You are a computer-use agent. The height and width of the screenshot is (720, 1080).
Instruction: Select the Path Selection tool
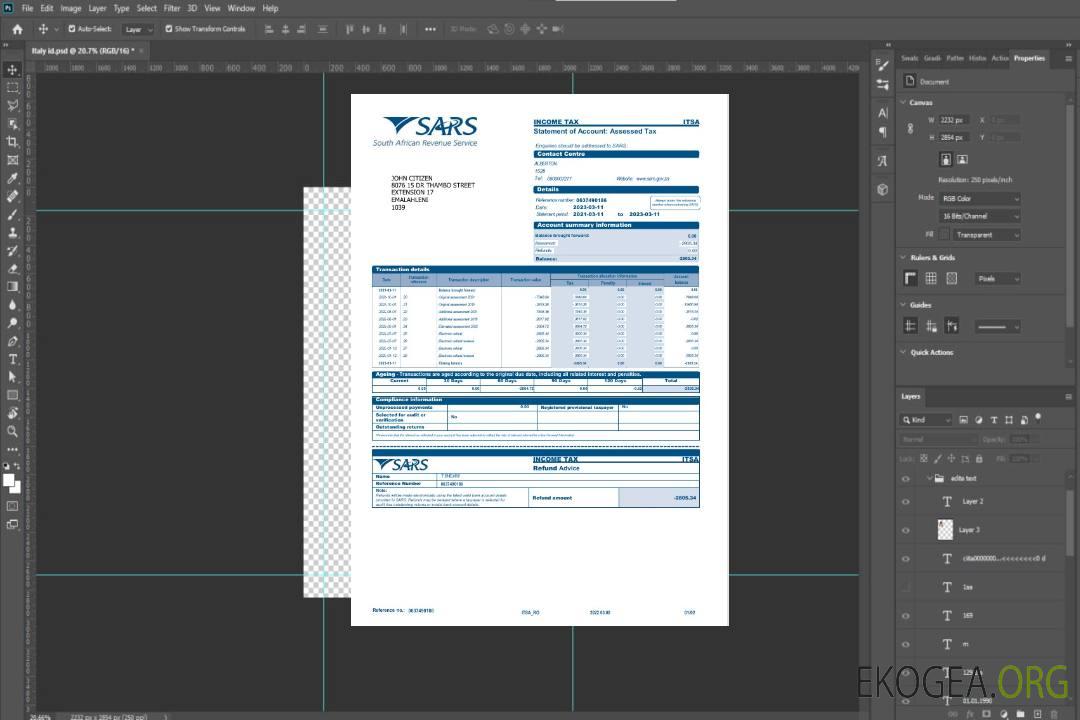(x=12, y=377)
